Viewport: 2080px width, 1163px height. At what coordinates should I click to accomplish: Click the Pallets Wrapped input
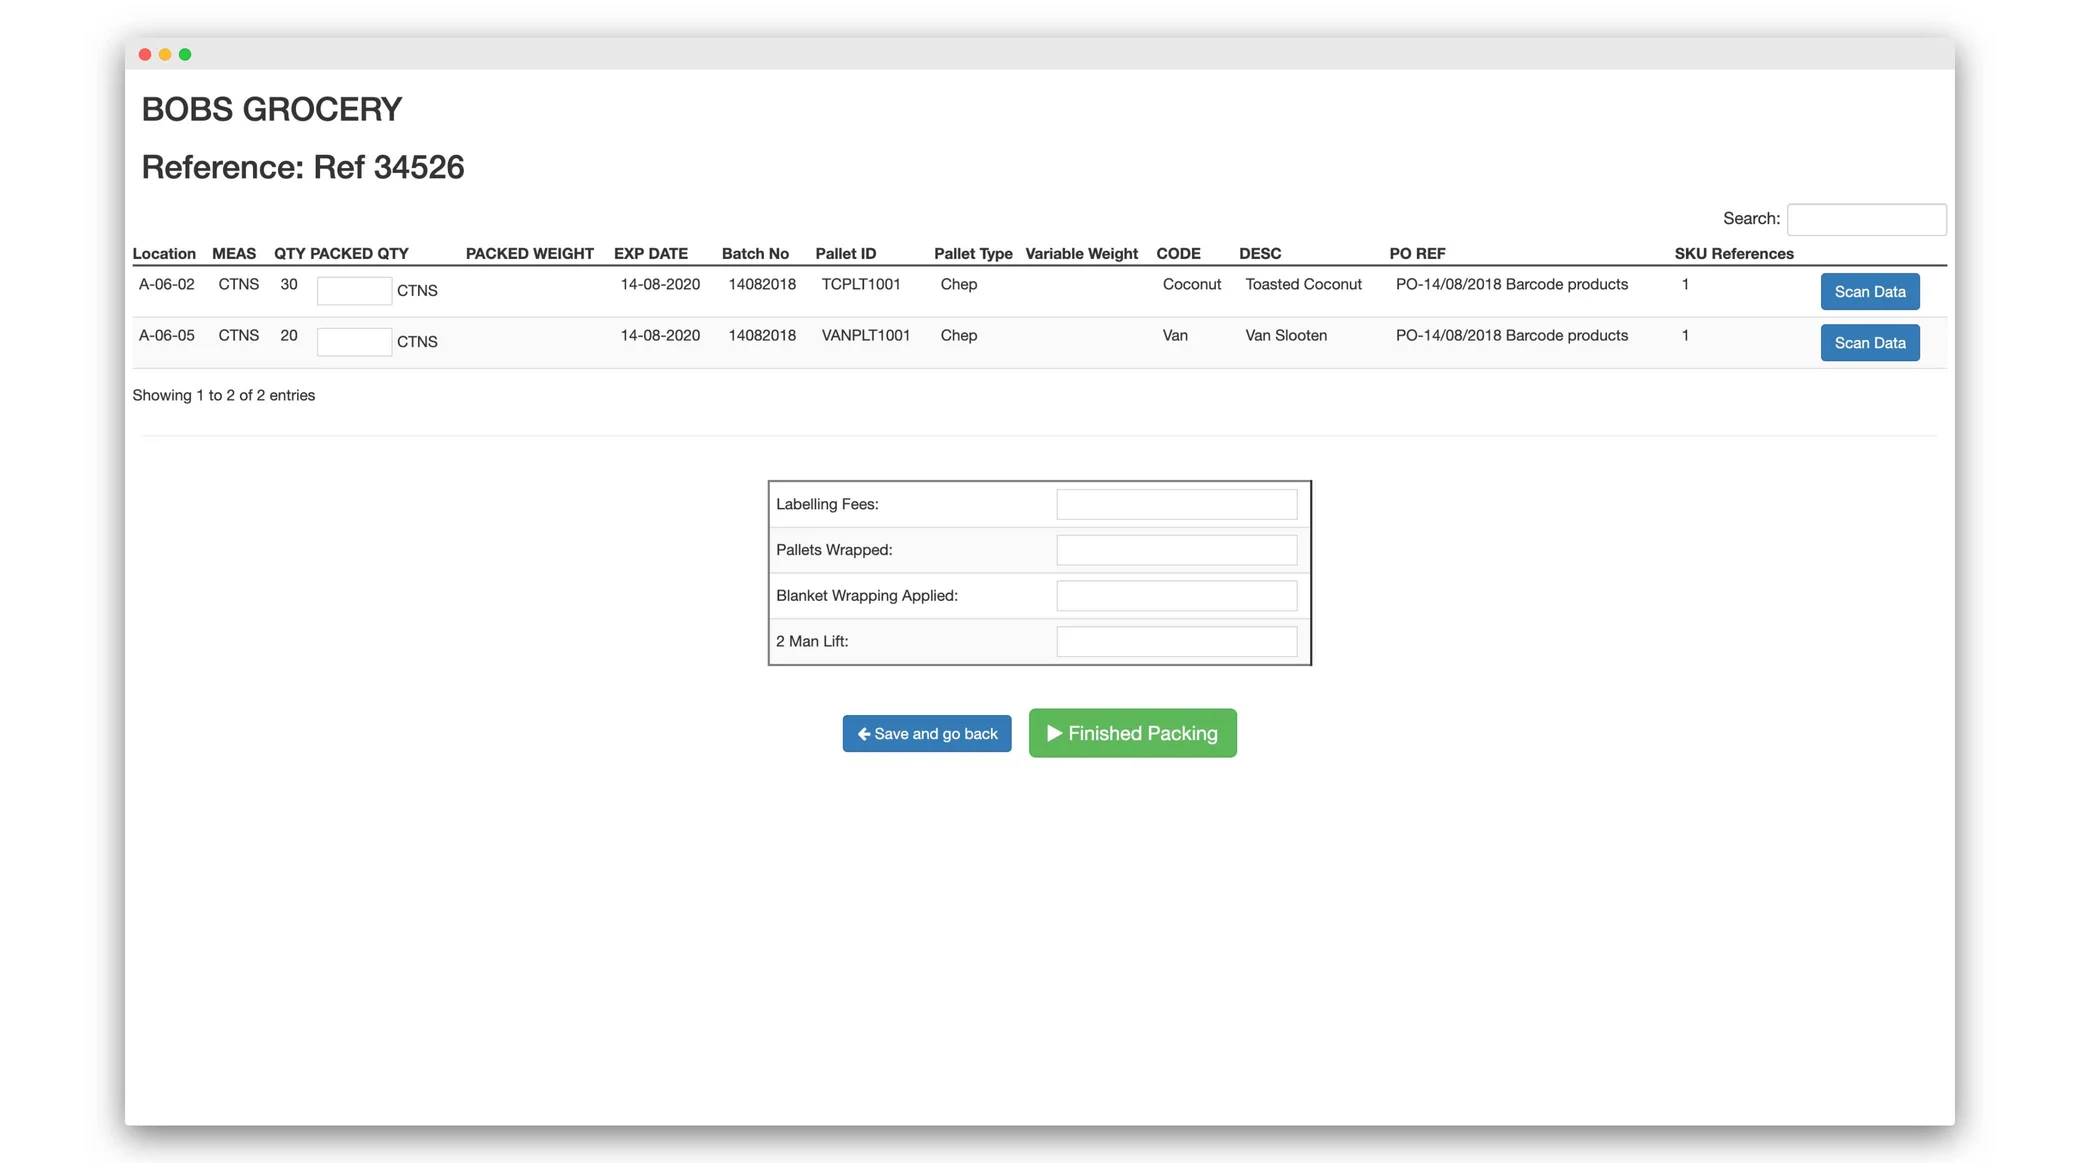tap(1176, 550)
